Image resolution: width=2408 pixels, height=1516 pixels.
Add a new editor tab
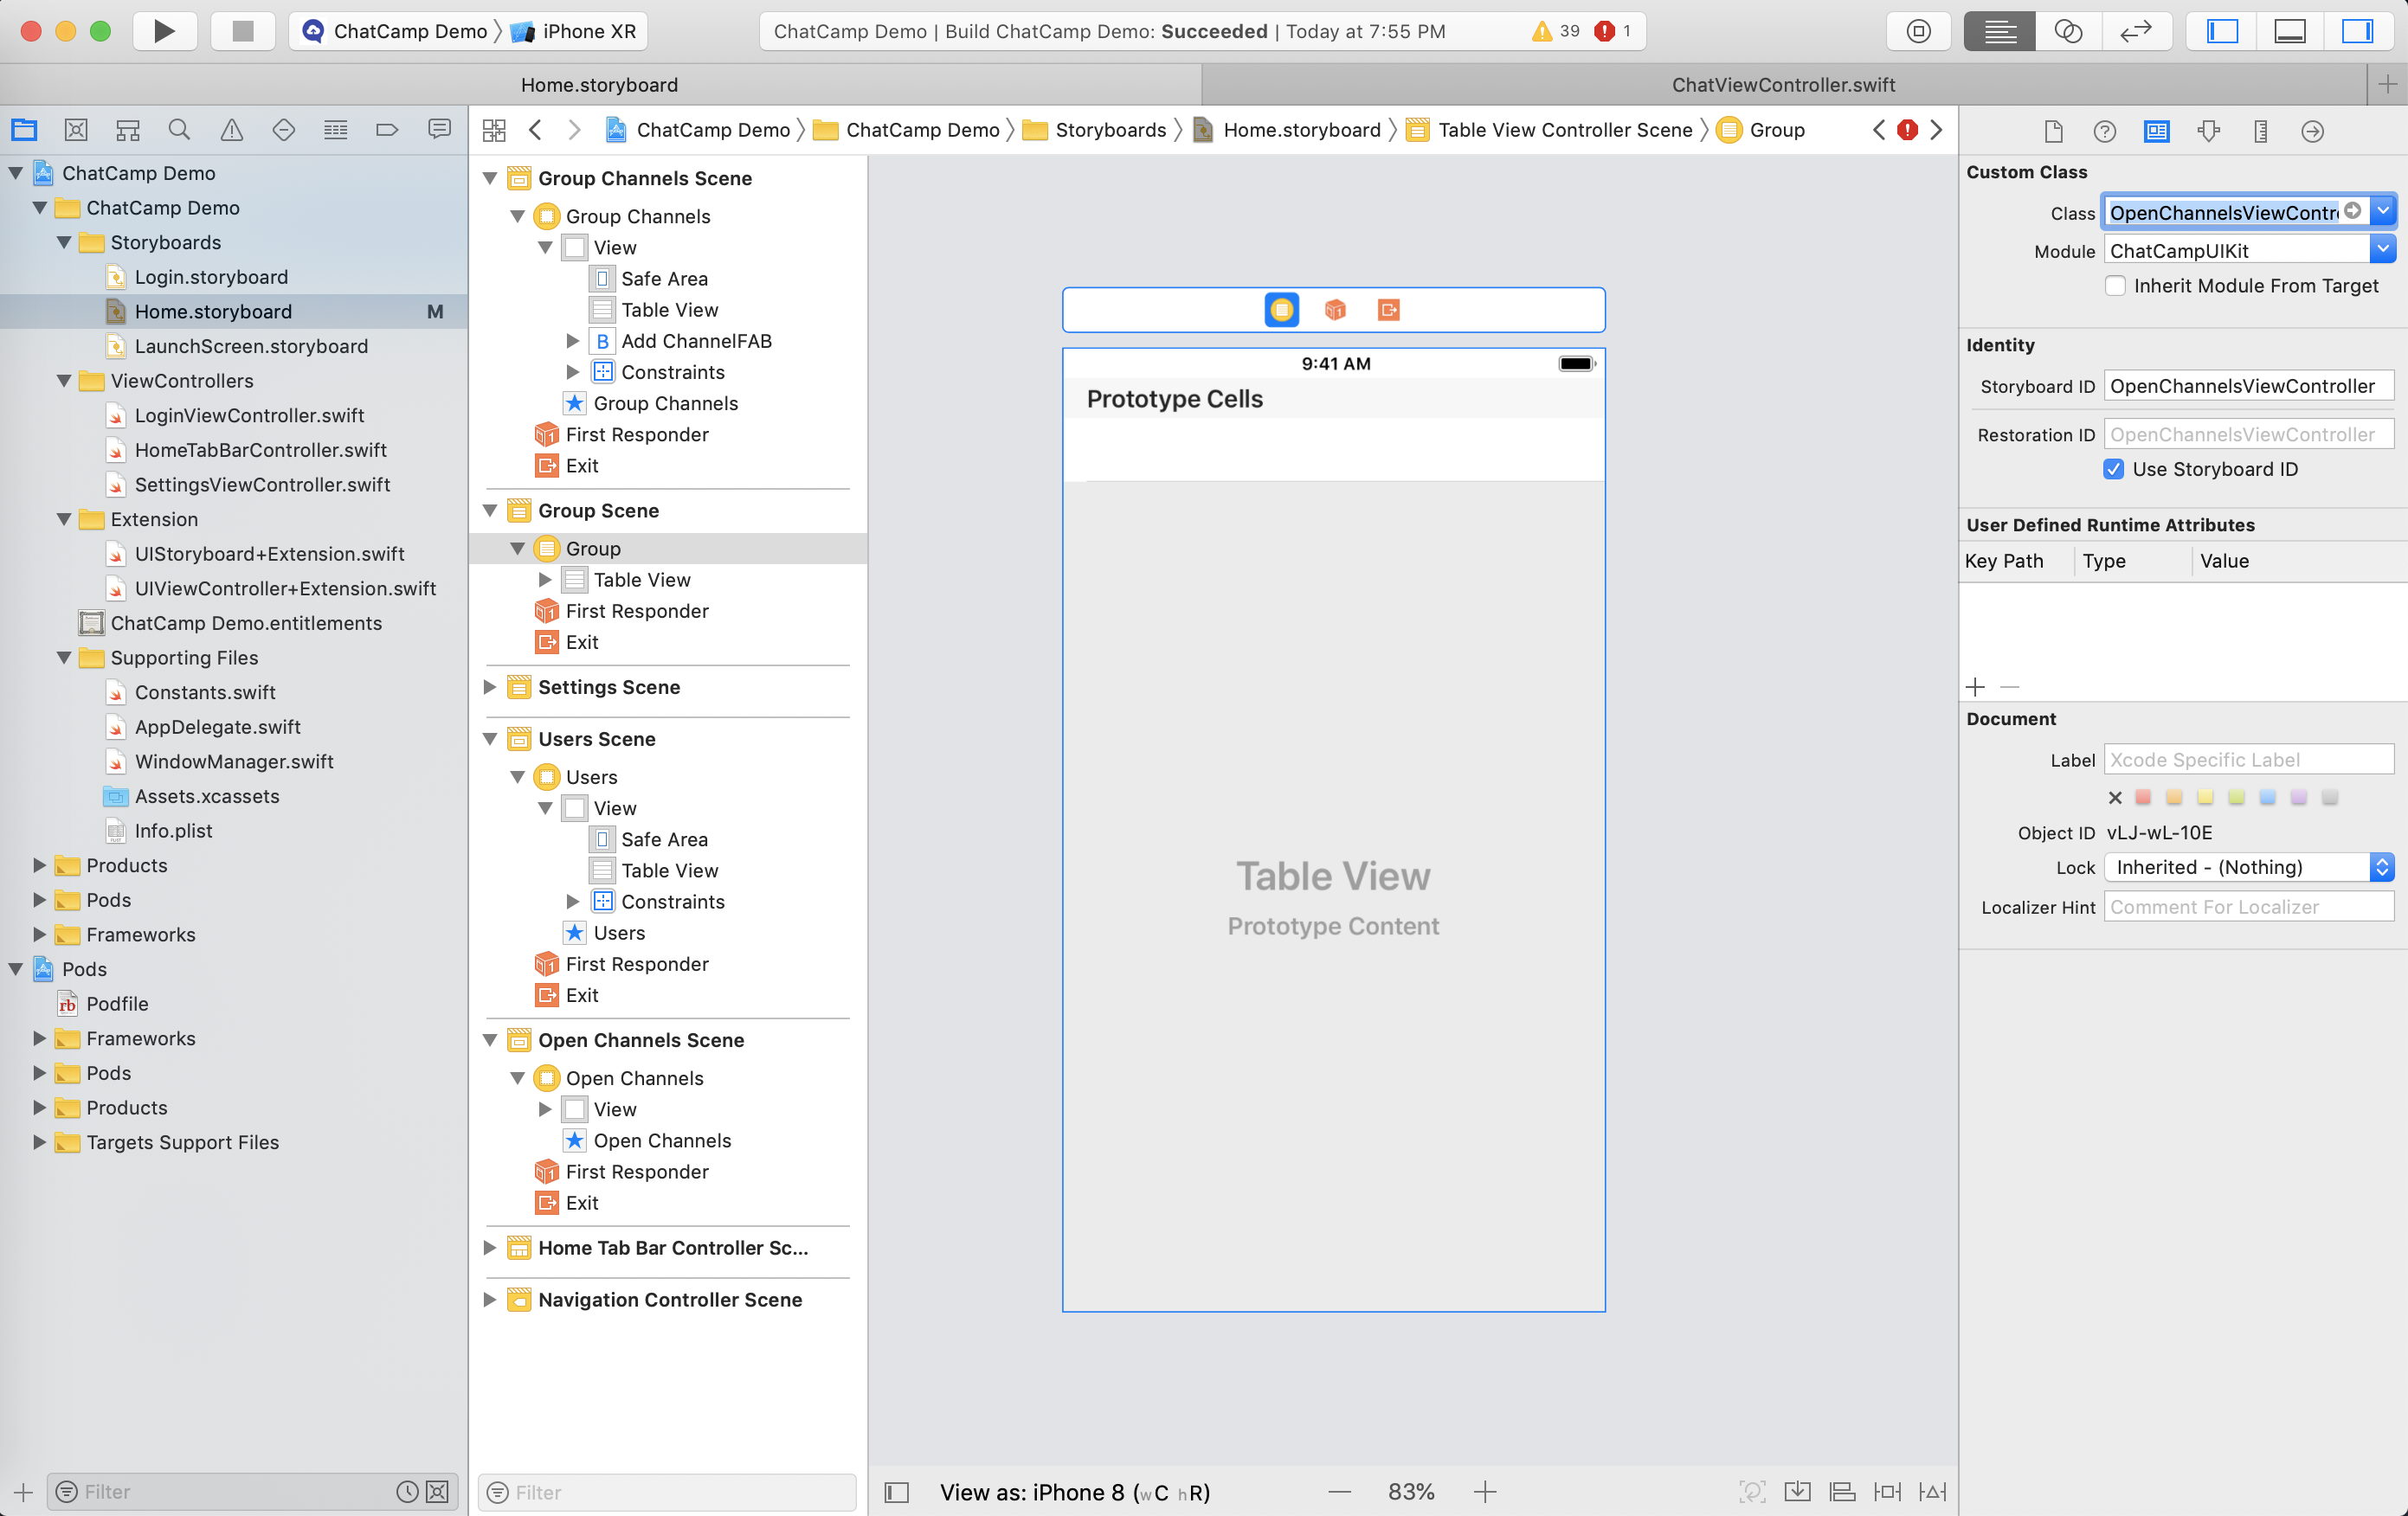coord(2388,85)
